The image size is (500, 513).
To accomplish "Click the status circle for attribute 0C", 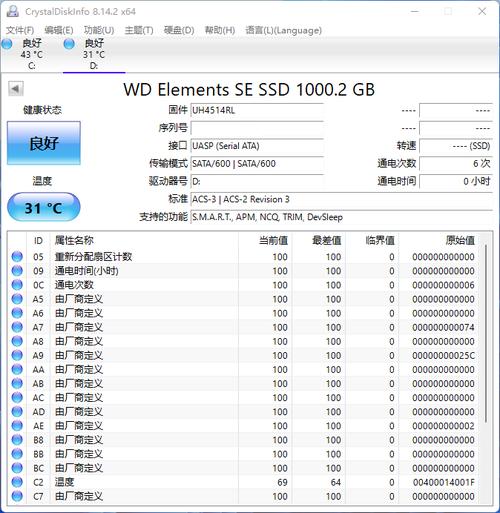I will [x=17, y=285].
